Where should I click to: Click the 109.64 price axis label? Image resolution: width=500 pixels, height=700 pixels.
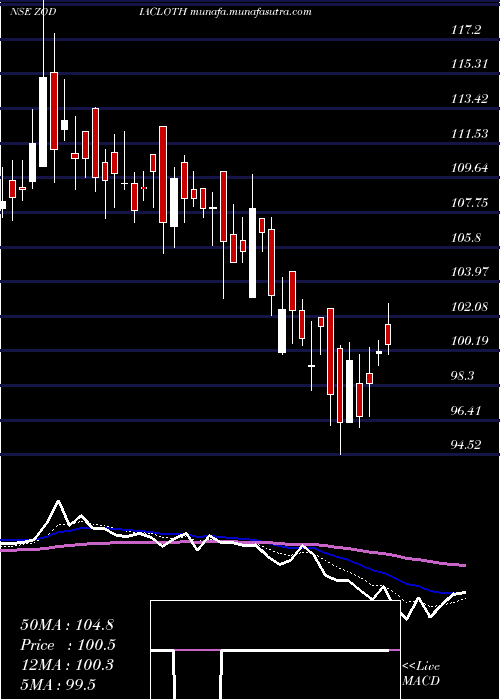(469, 169)
